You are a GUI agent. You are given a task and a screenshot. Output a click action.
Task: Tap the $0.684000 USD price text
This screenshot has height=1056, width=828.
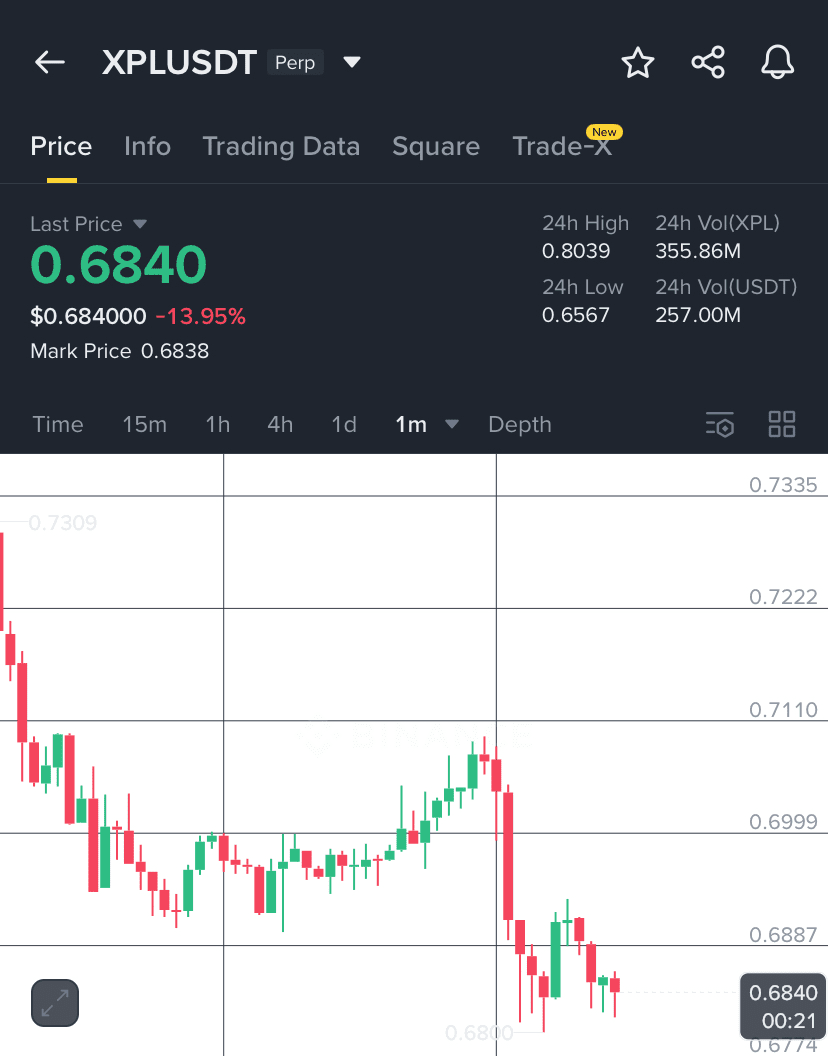[x=88, y=316]
